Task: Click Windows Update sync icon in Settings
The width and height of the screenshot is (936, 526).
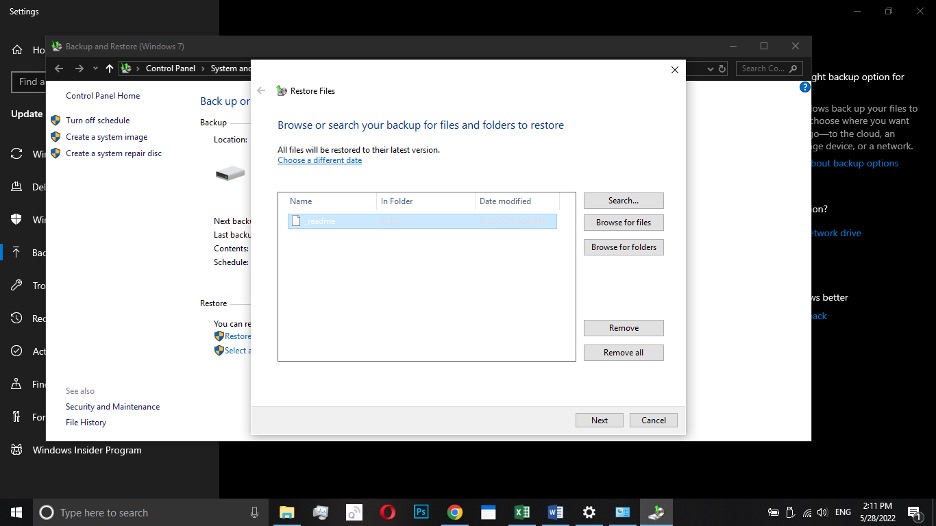Action: pos(17,154)
